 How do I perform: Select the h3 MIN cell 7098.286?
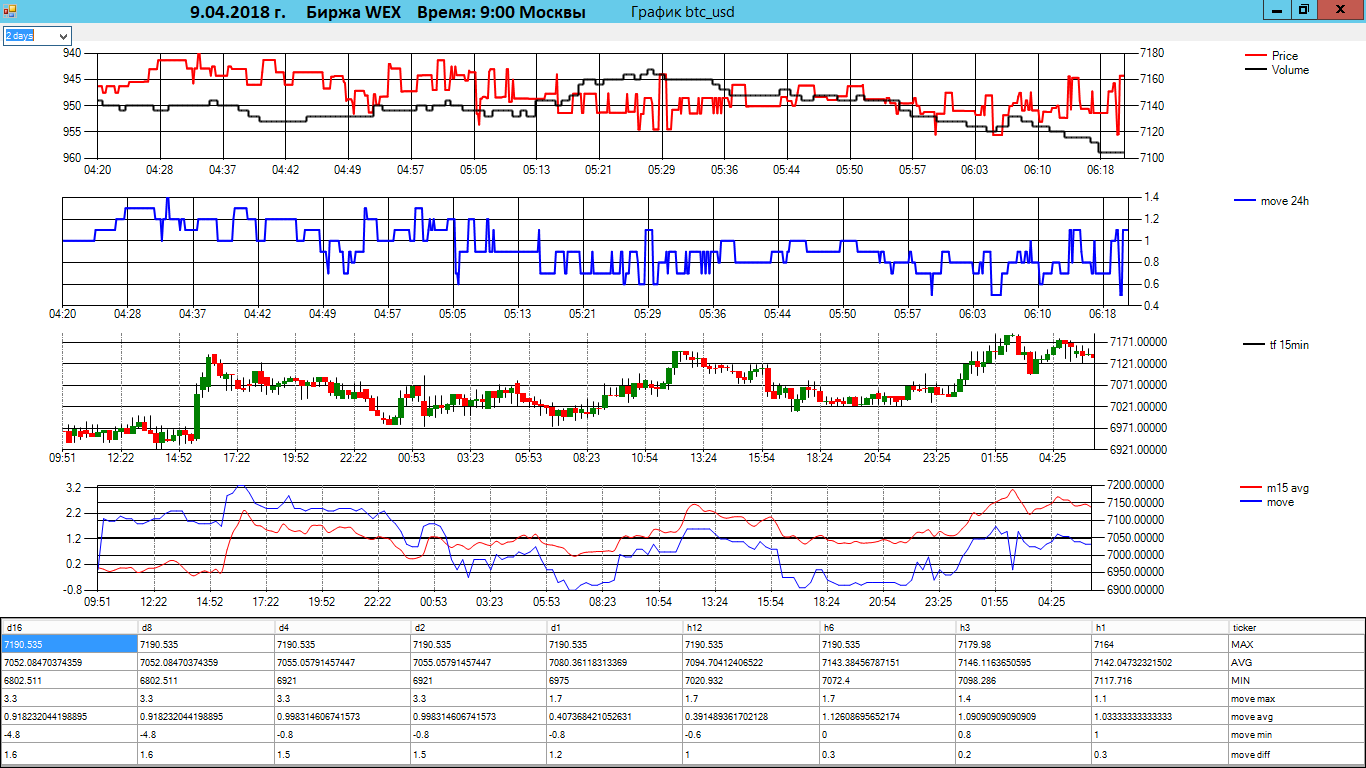[1023, 681]
